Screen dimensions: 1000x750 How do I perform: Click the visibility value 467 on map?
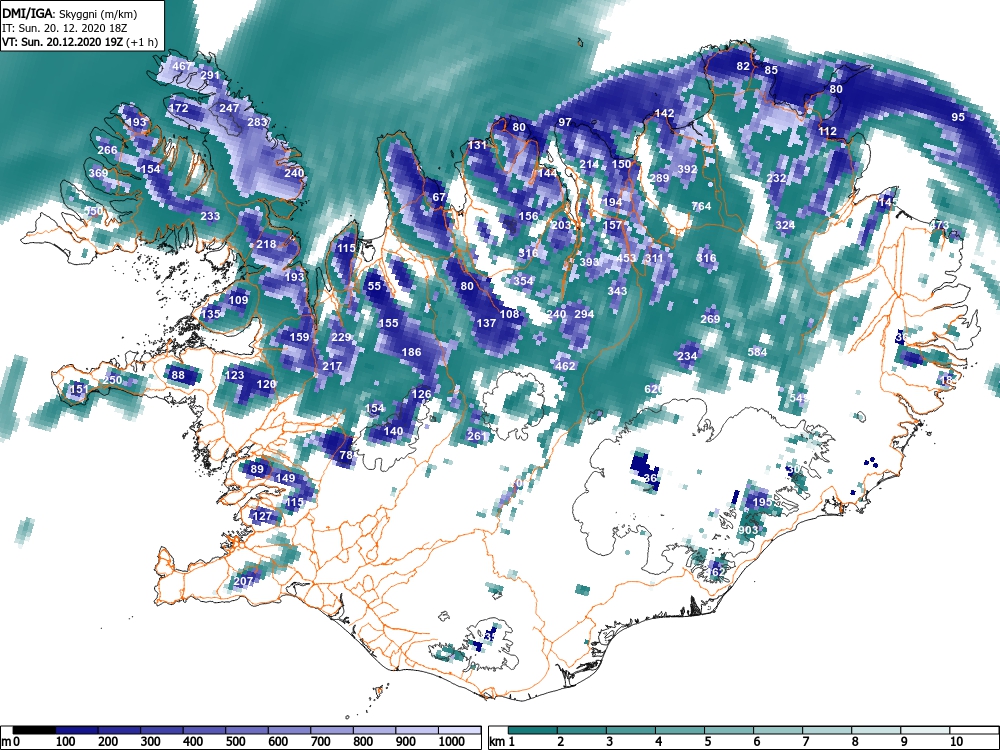[182, 66]
